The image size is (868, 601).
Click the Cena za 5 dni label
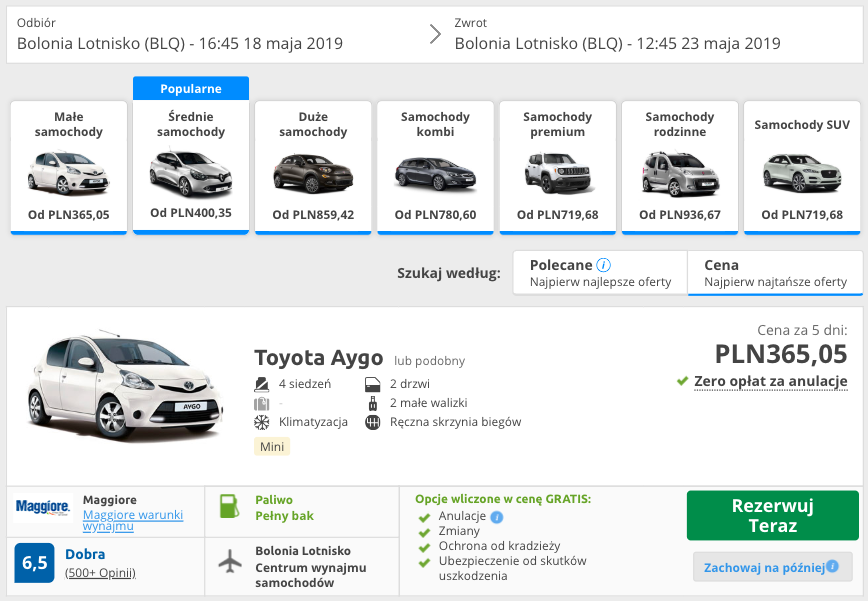[x=802, y=330]
